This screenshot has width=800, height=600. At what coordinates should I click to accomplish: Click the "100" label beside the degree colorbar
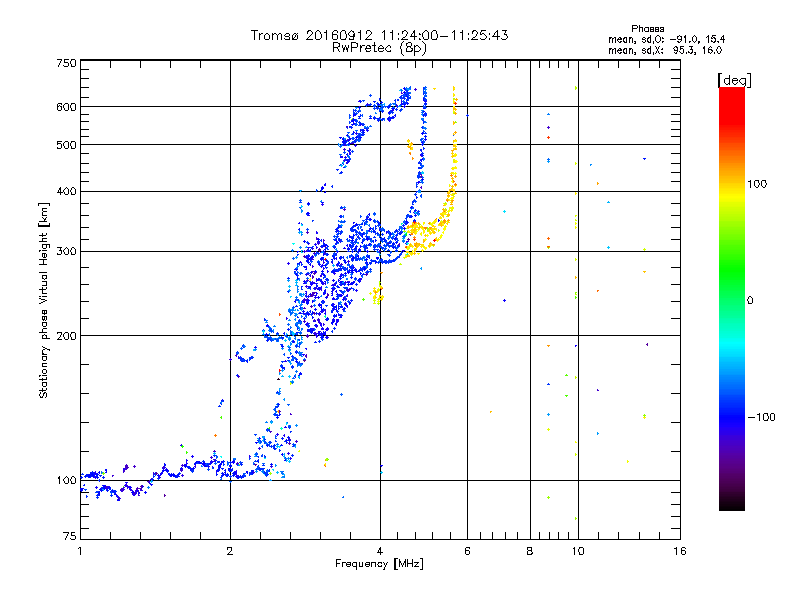pos(757,184)
